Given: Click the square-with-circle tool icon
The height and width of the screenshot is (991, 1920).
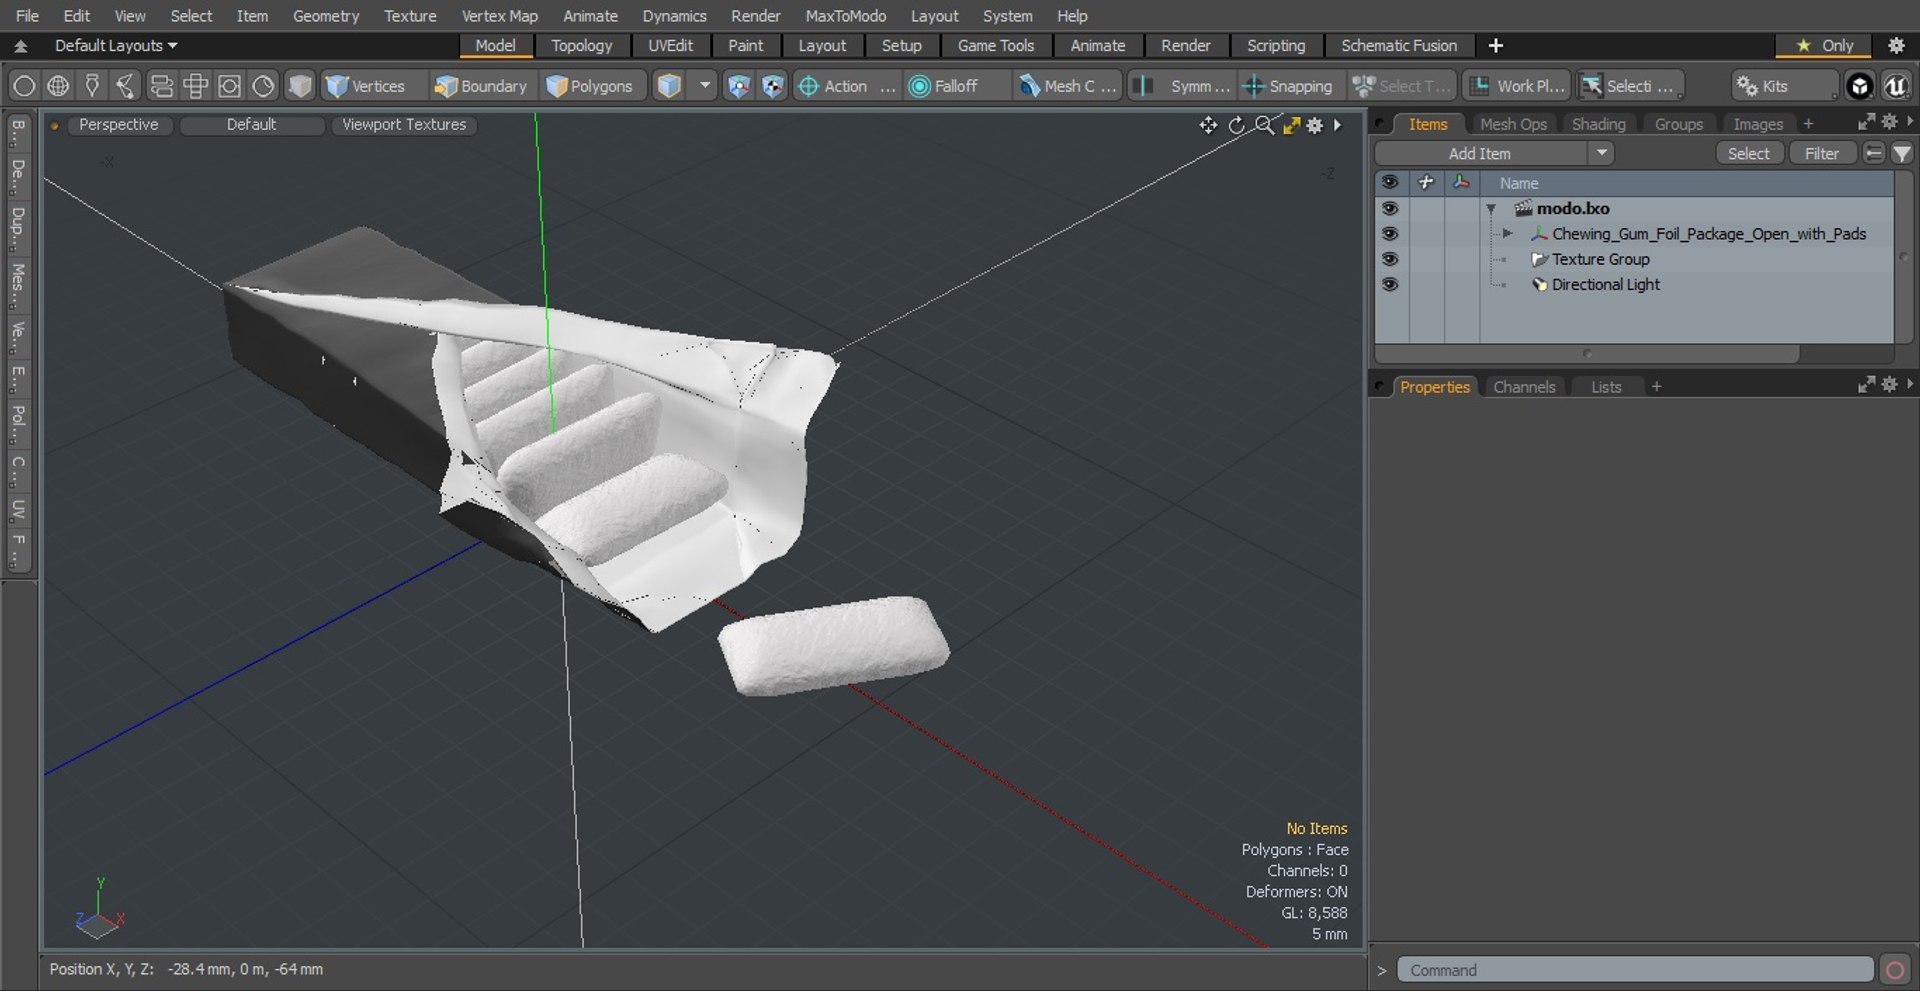Looking at the screenshot, I should [229, 86].
